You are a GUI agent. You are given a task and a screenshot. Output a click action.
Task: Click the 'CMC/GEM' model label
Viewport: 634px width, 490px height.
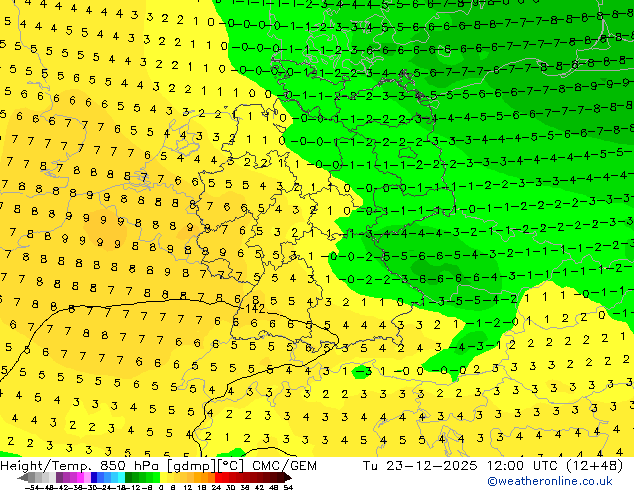[x=284, y=466]
